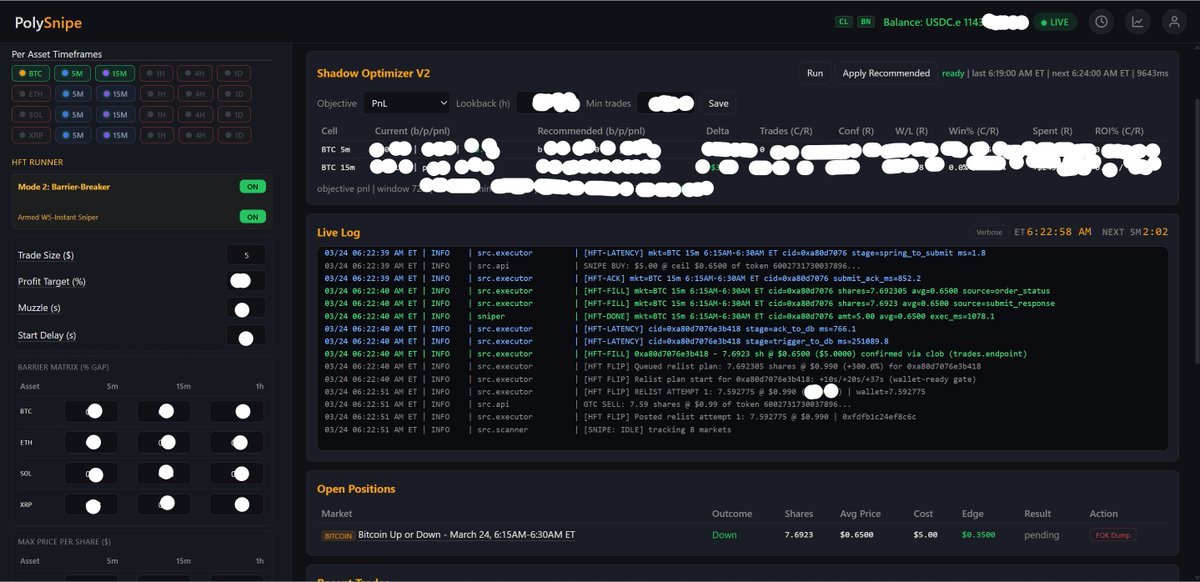Click the 'Recommended (b/p/pnl)' column header
1200x582 pixels.
[x=591, y=131]
